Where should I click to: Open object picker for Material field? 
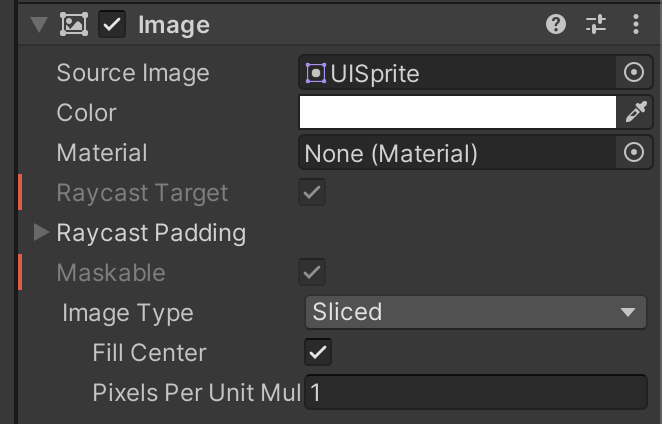(634, 152)
